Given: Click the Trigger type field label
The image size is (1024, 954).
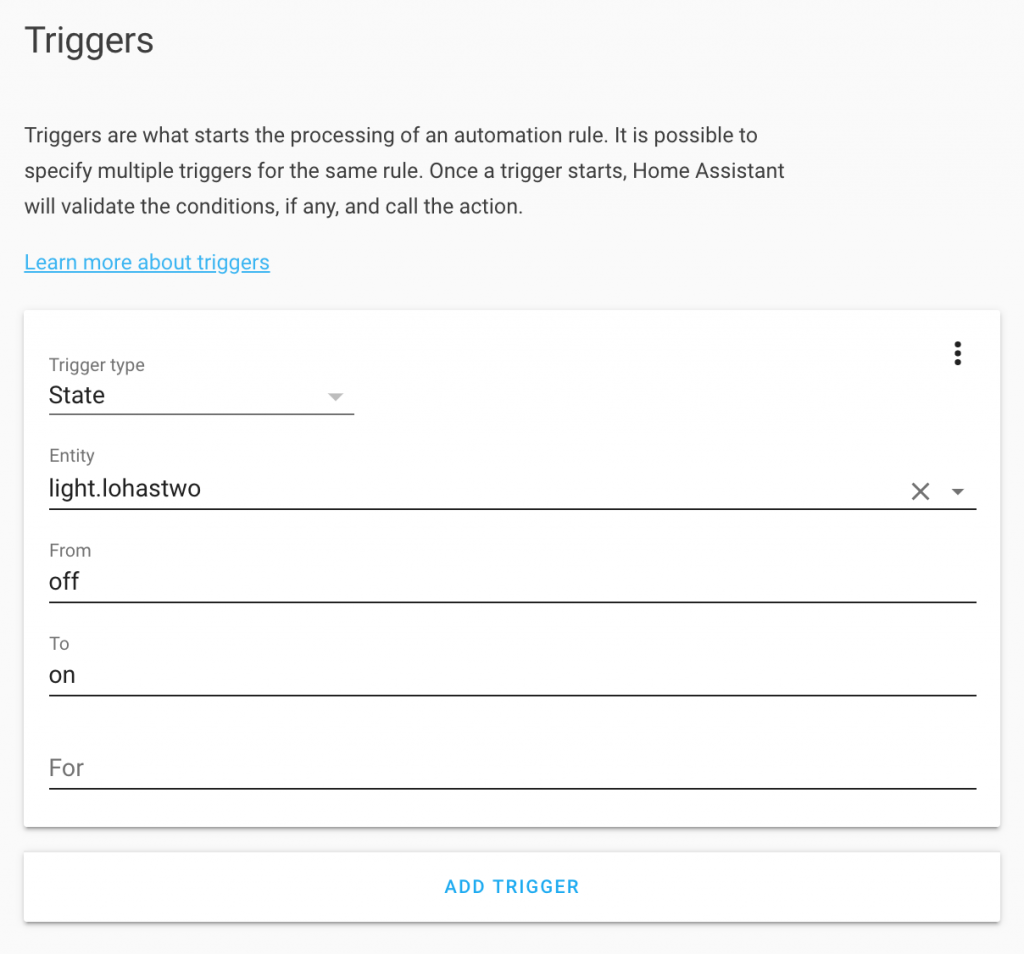Looking at the screenshot, I should pos(97,365).
